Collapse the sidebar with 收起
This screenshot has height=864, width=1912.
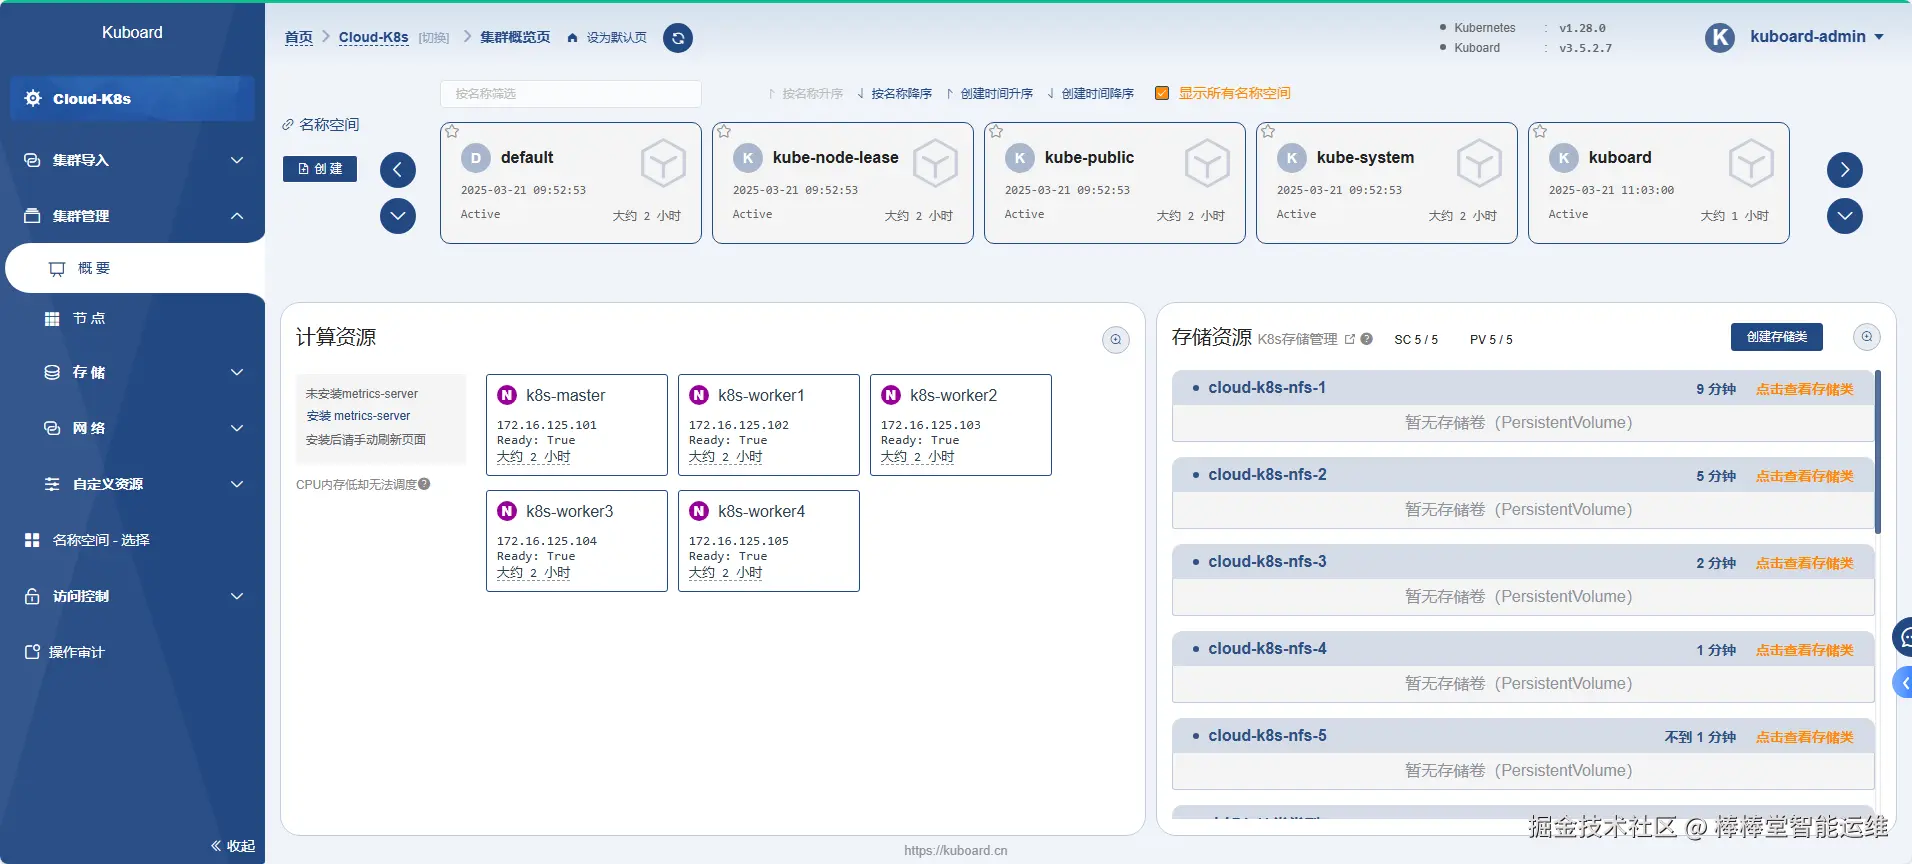tap(233, 846)
